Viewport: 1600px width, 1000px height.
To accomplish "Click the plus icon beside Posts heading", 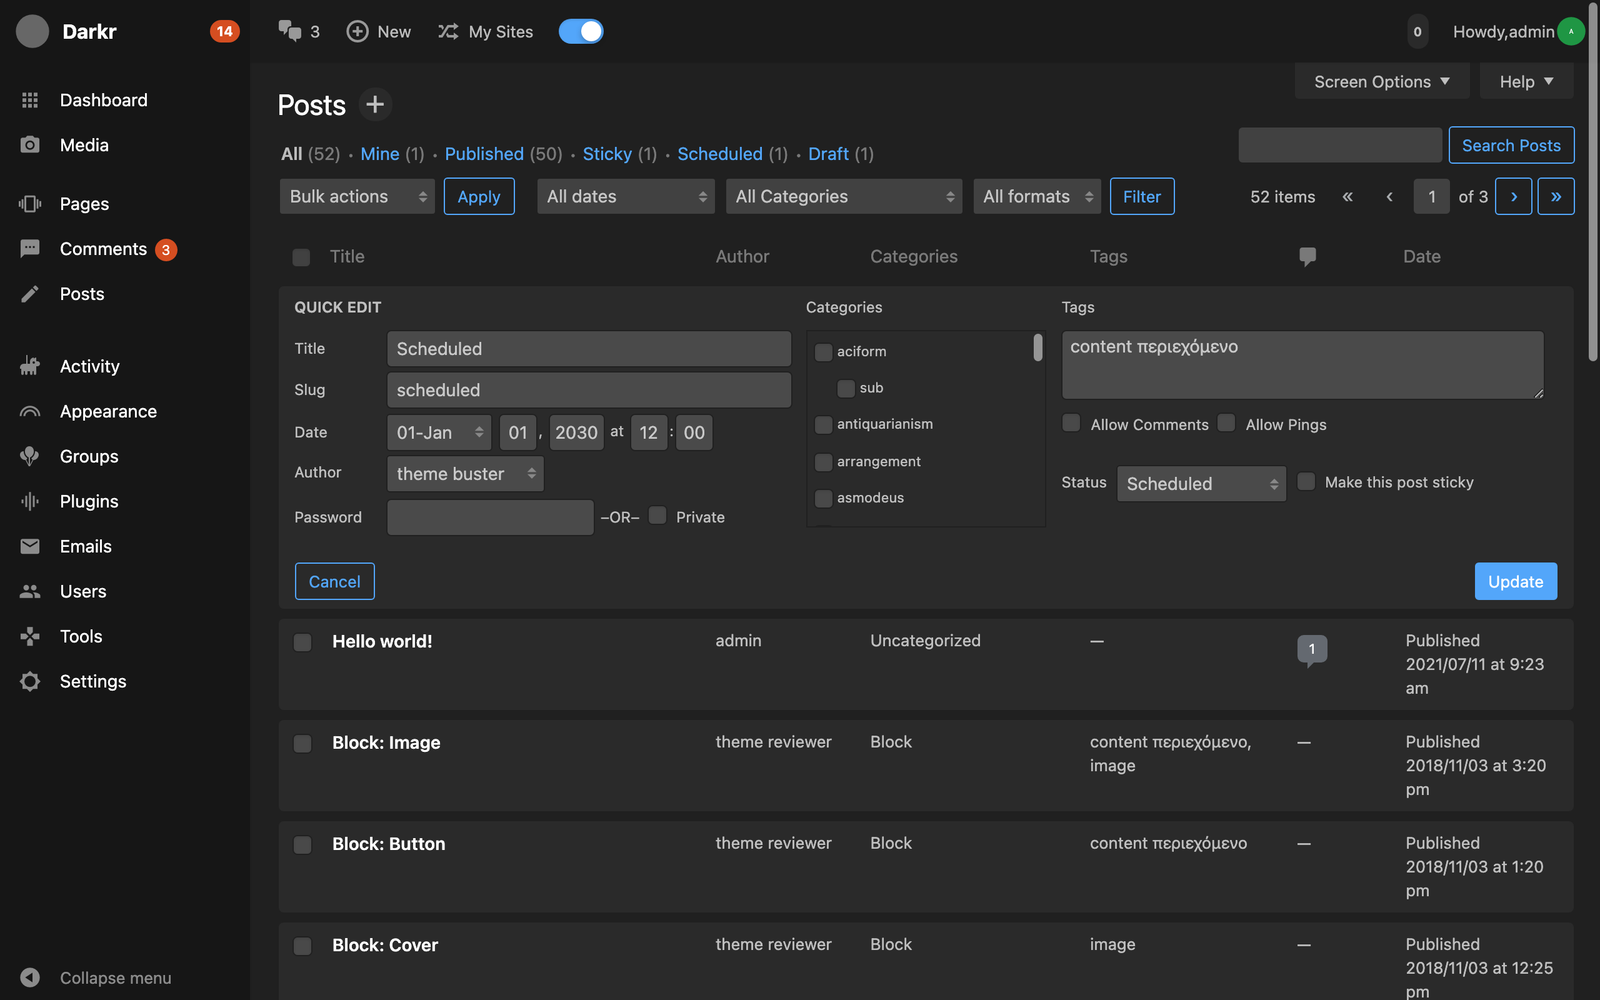I will 375,104.
